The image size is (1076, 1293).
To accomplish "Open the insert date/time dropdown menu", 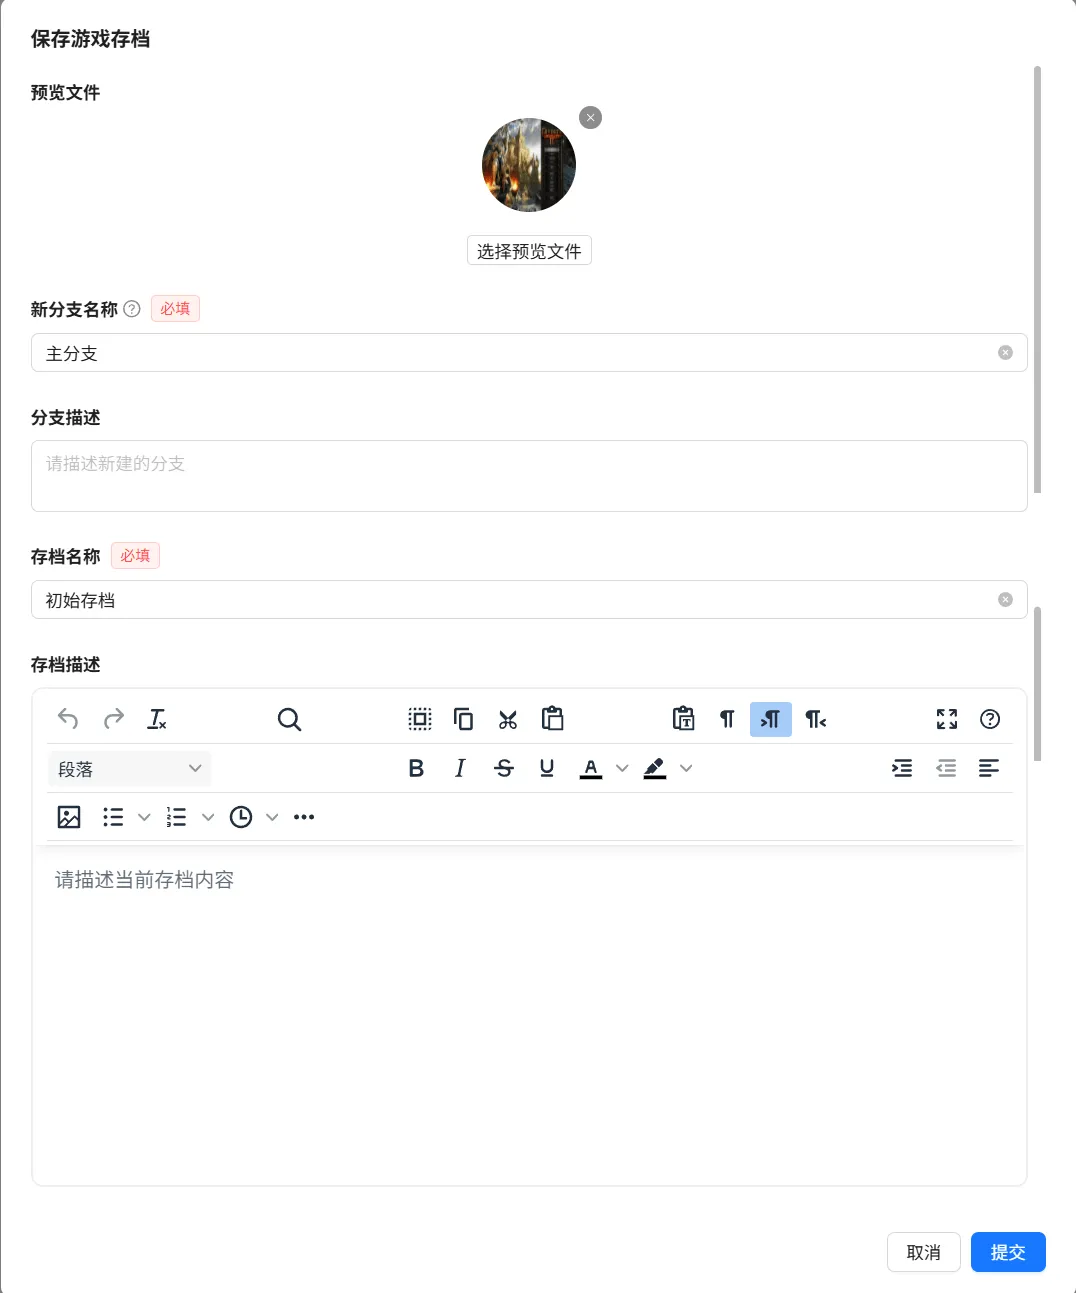I will (x=272, y=817).
